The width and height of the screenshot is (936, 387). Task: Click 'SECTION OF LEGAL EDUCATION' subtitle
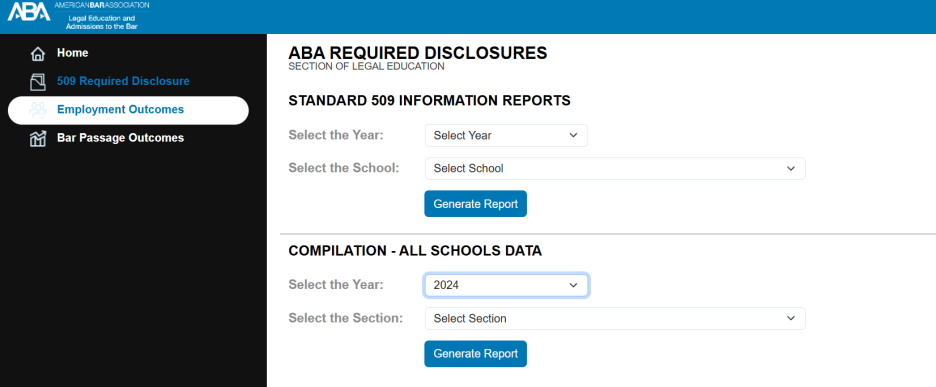click(x=366, y=66)
